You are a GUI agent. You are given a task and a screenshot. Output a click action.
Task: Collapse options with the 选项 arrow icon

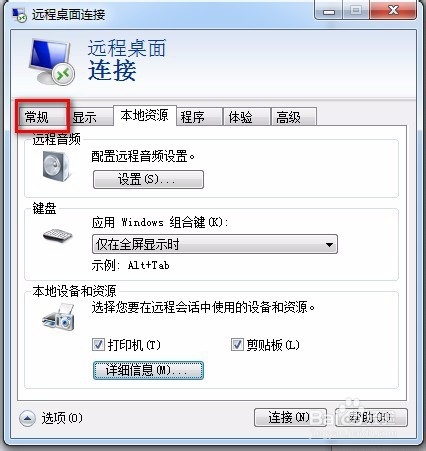[x=27, y=418]
